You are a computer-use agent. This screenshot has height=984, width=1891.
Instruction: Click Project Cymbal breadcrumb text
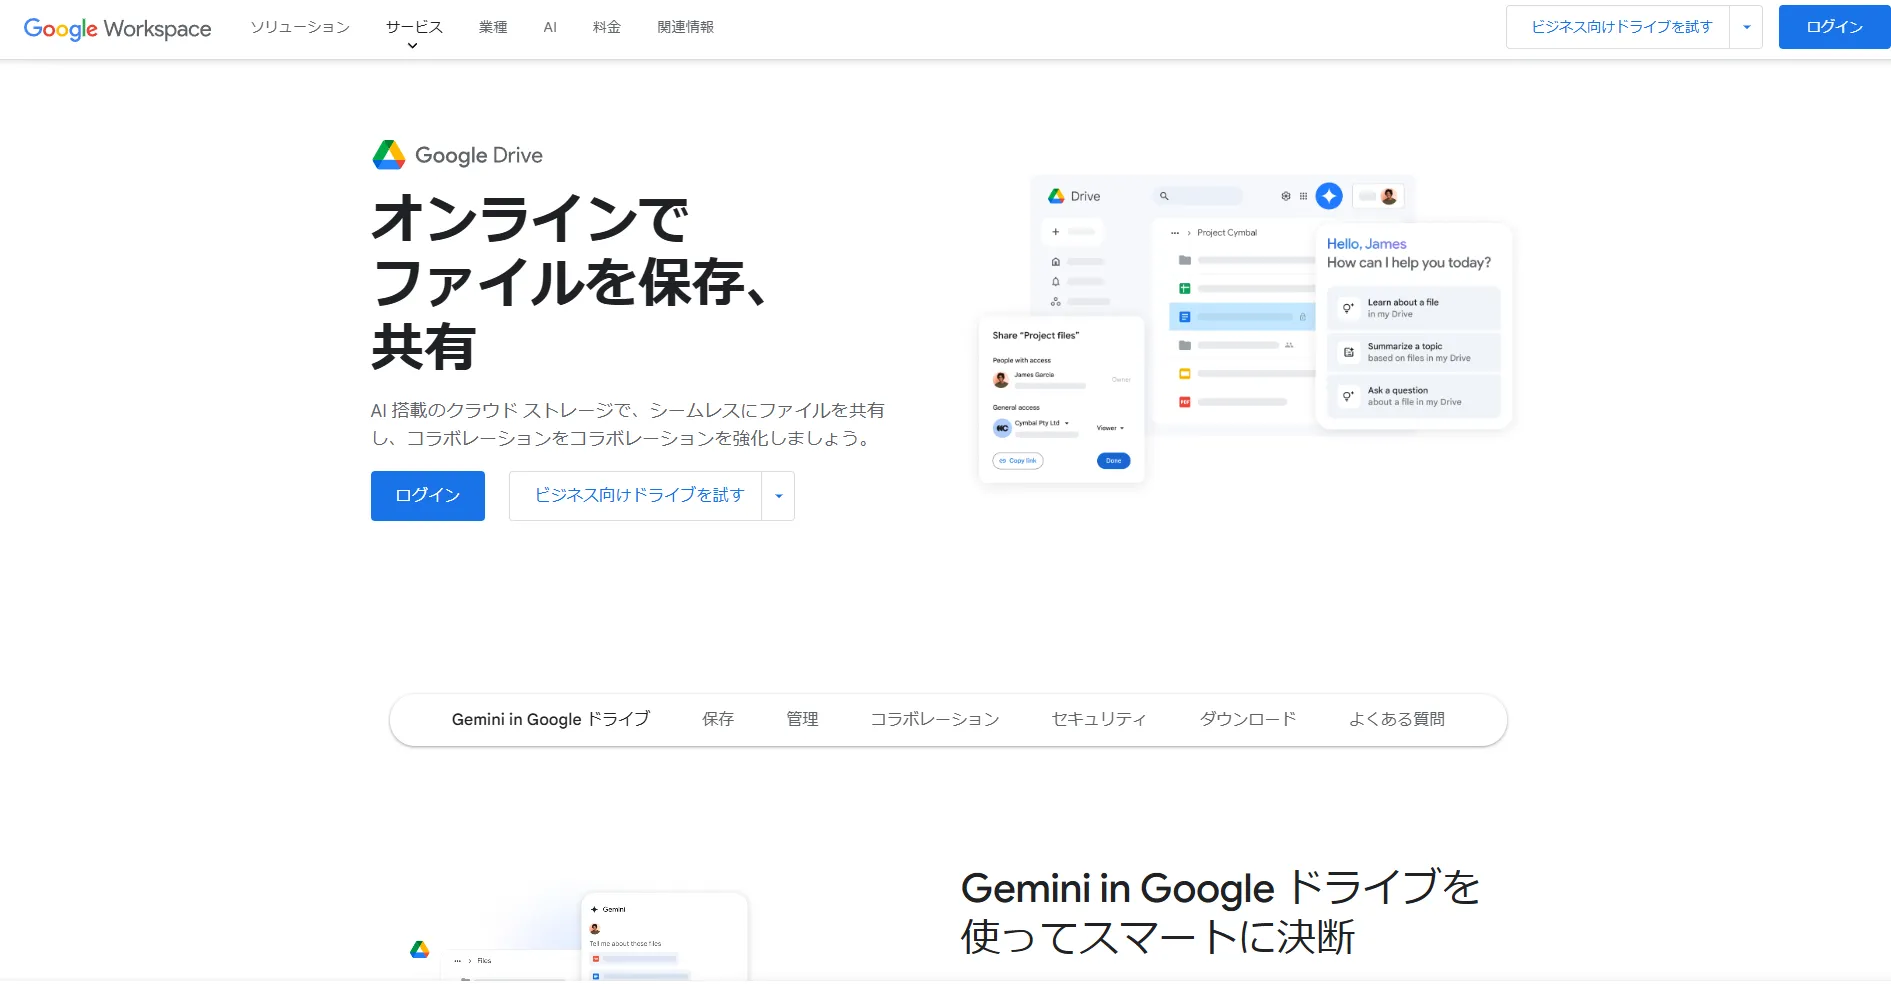tap(1227, 233)
